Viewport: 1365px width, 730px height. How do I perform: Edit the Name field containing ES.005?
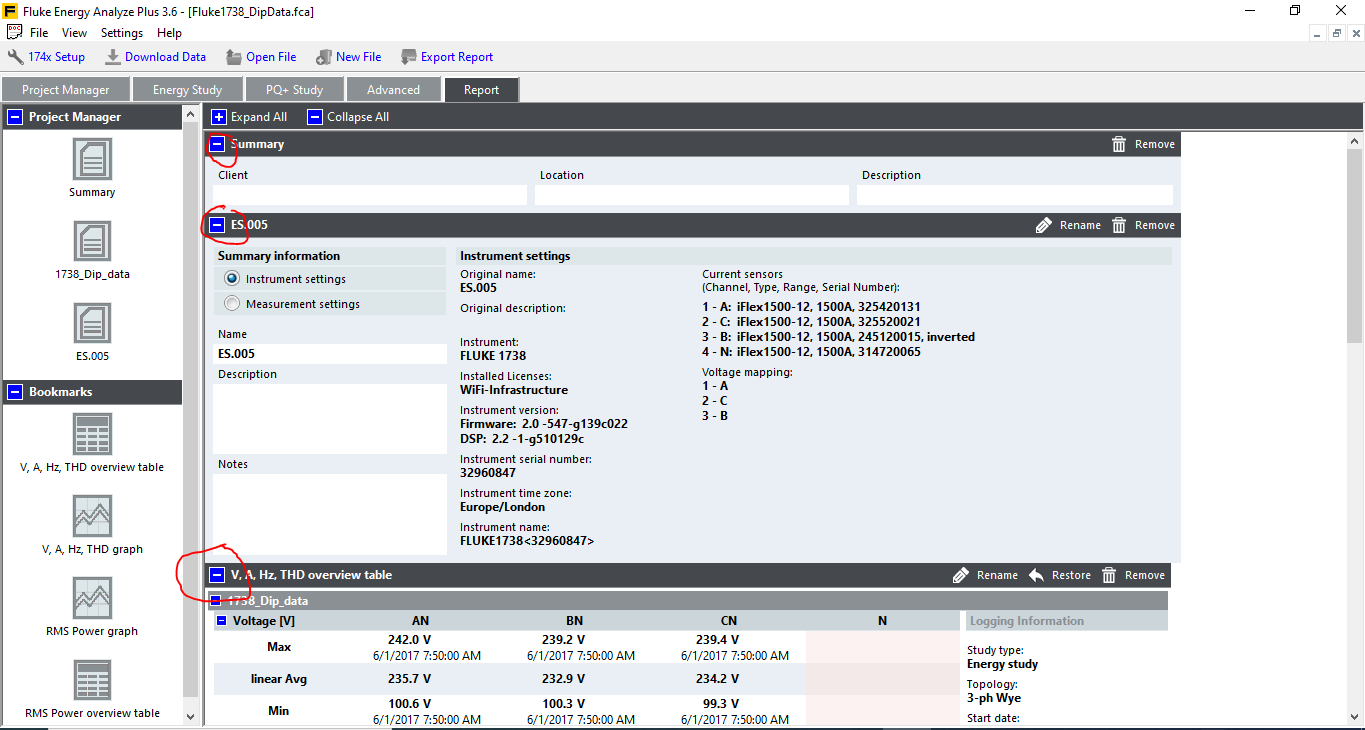(330, 354)
